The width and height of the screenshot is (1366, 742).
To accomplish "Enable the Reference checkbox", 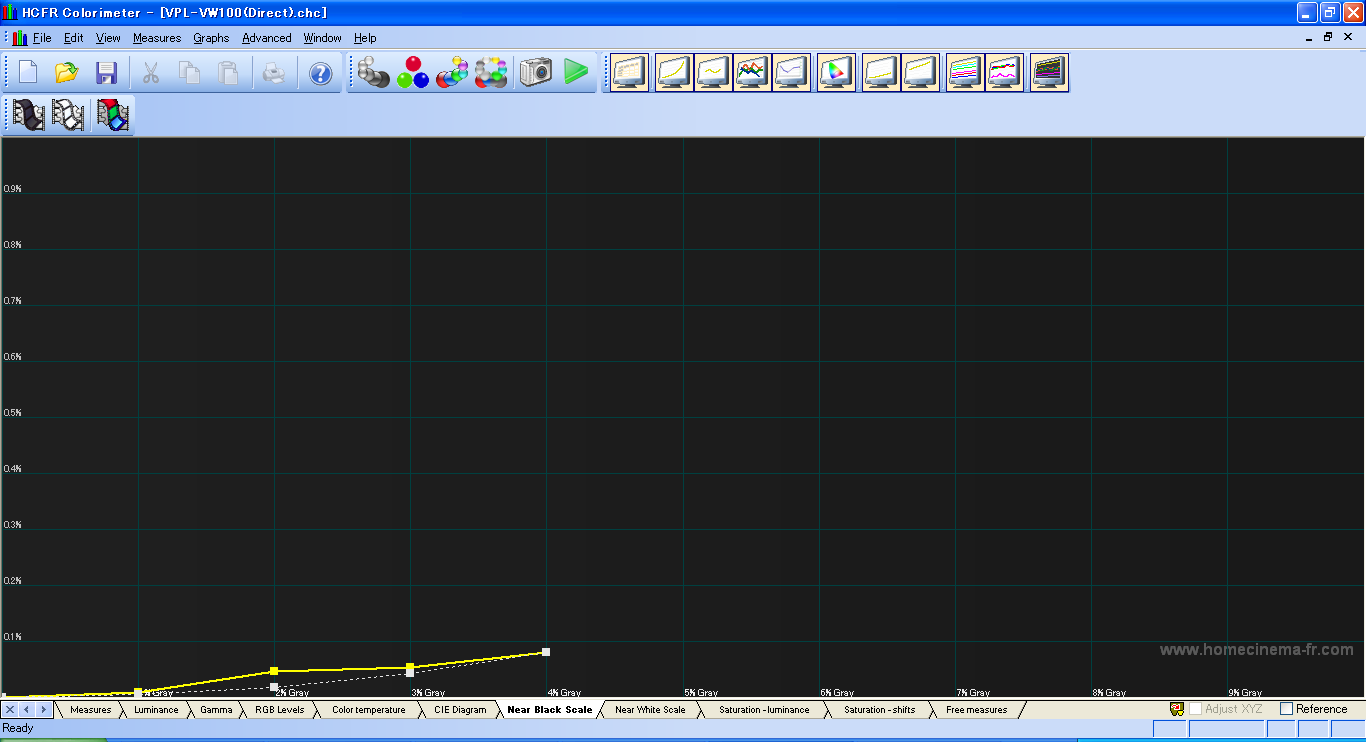I will (1287, 709).
